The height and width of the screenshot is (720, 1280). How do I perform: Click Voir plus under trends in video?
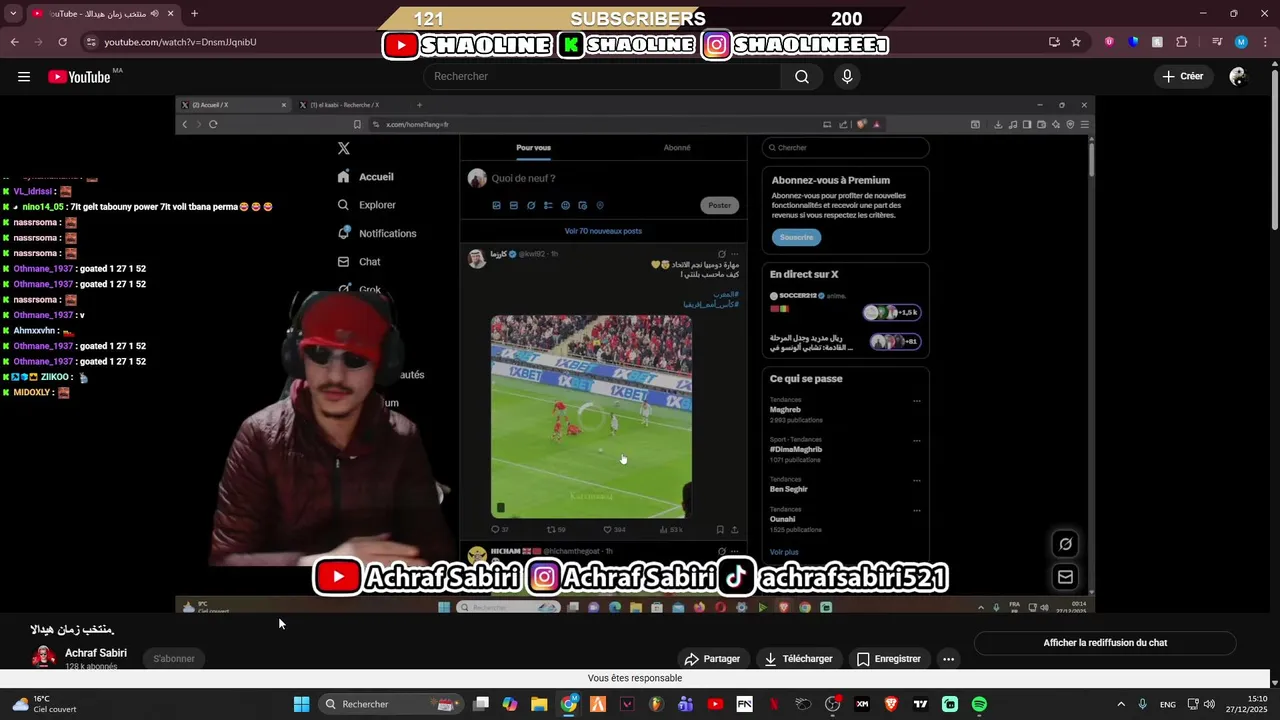click(784, 552)
